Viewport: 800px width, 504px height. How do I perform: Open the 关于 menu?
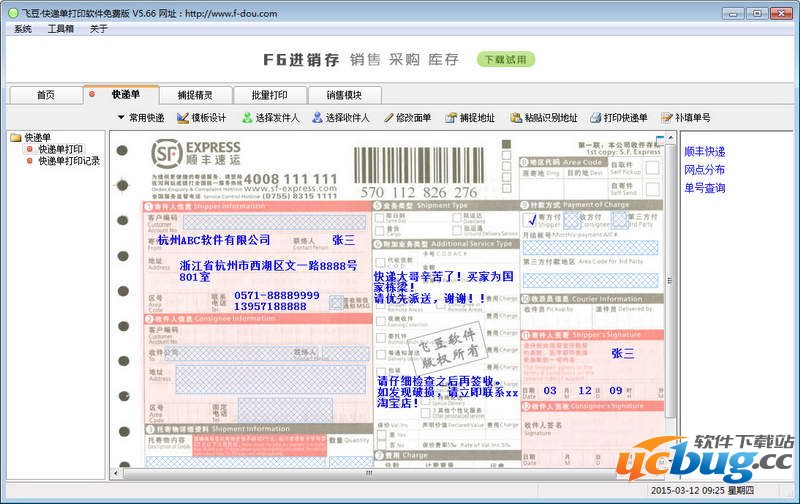pos(98,29)
